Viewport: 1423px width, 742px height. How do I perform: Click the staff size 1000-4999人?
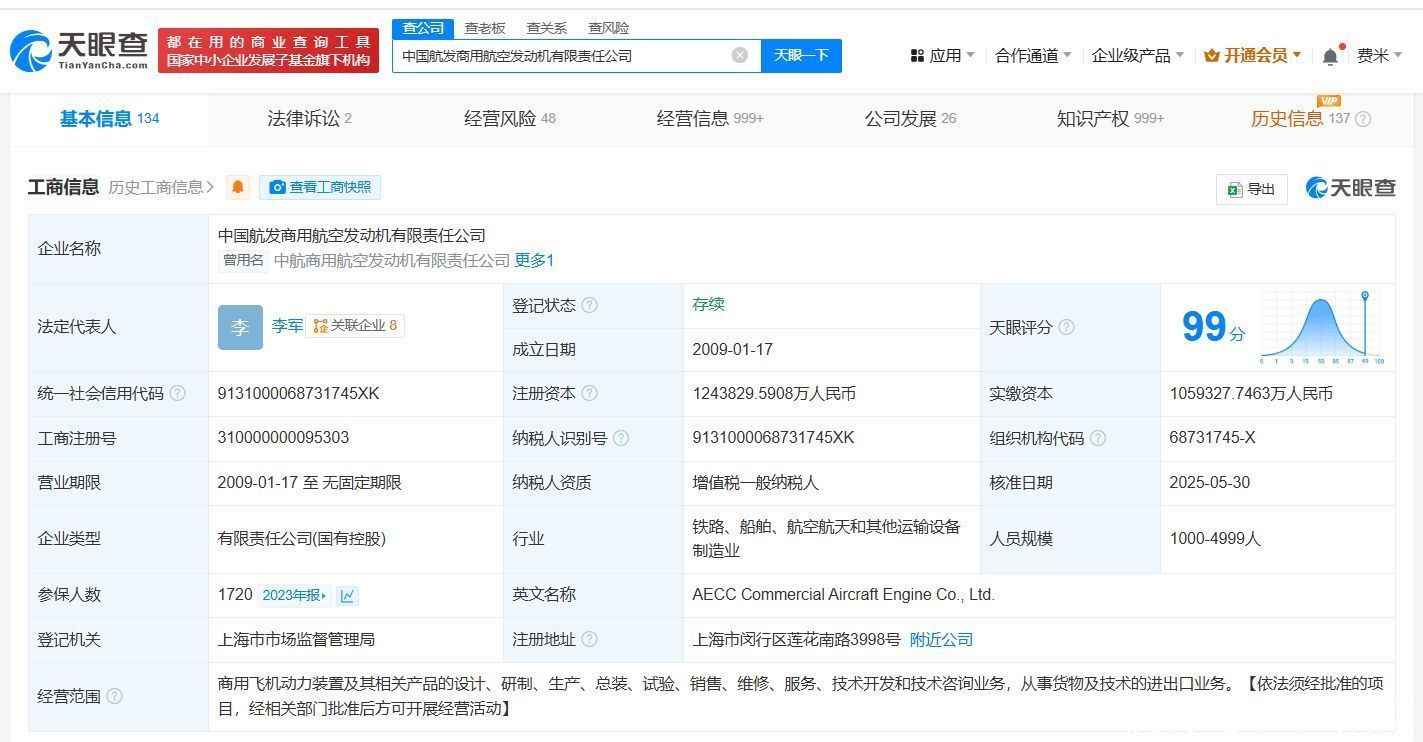click(1215, 538)
